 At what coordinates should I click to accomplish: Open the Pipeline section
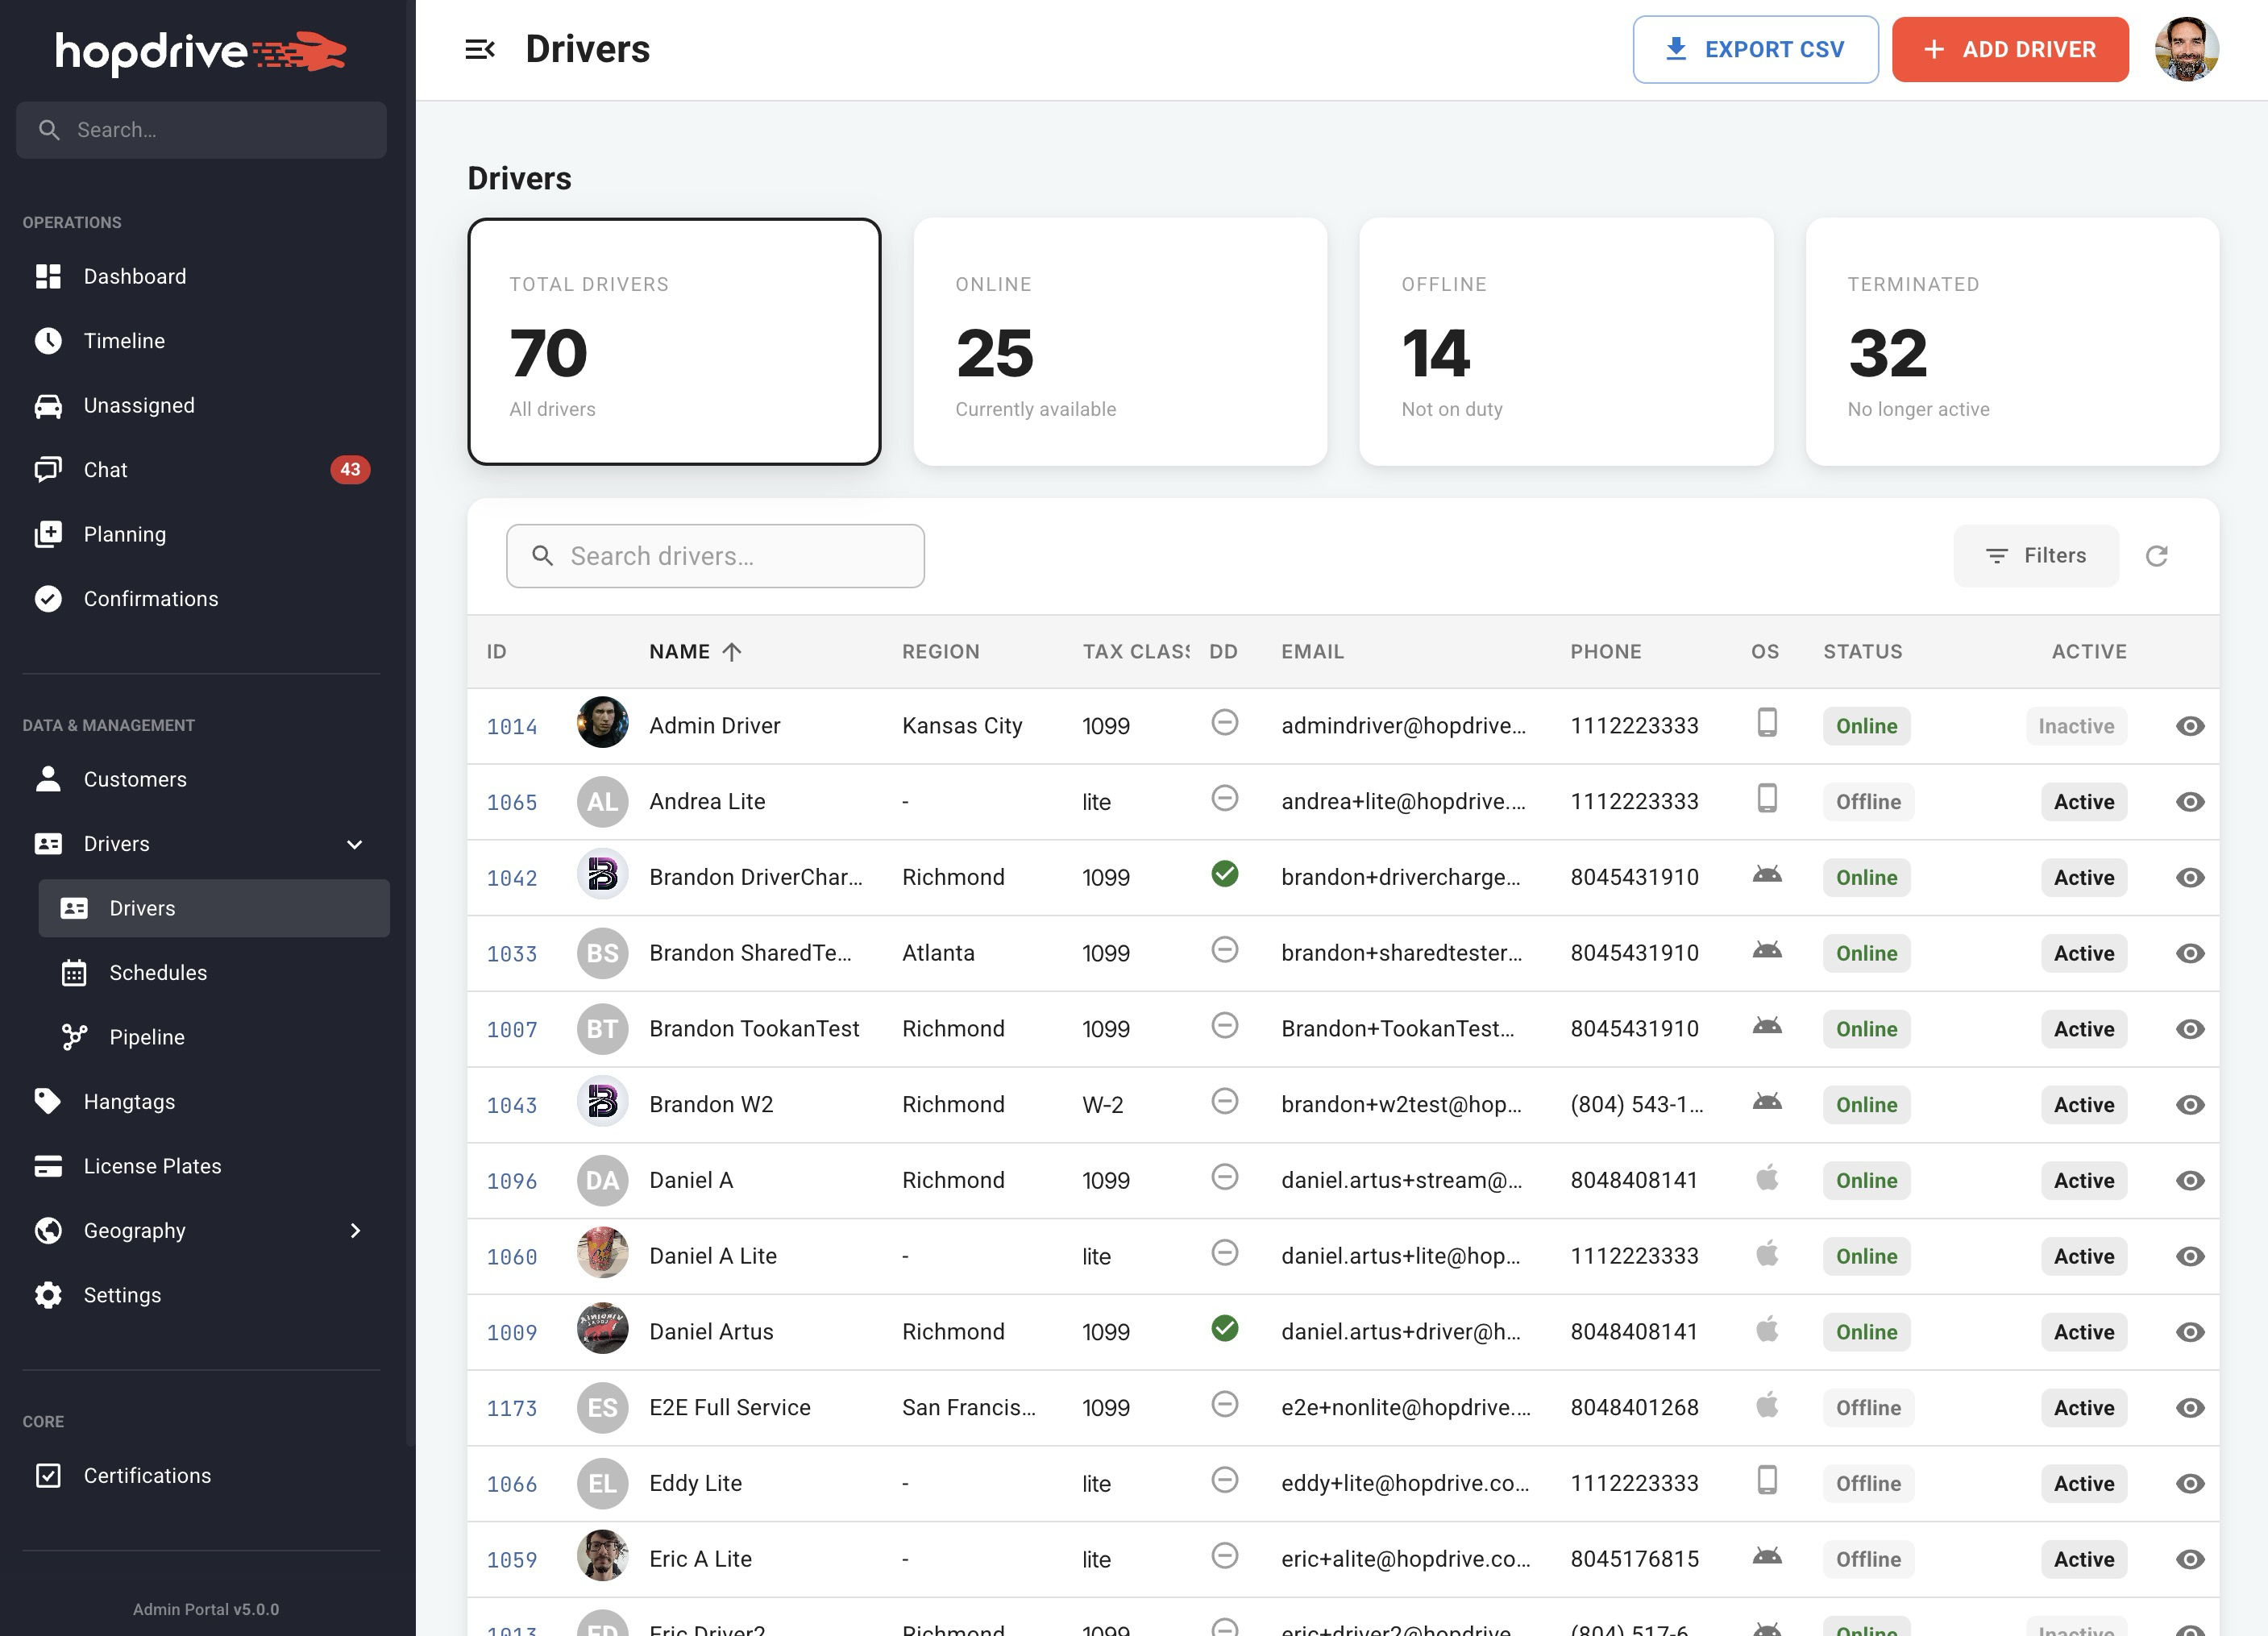pos(146,1037)
